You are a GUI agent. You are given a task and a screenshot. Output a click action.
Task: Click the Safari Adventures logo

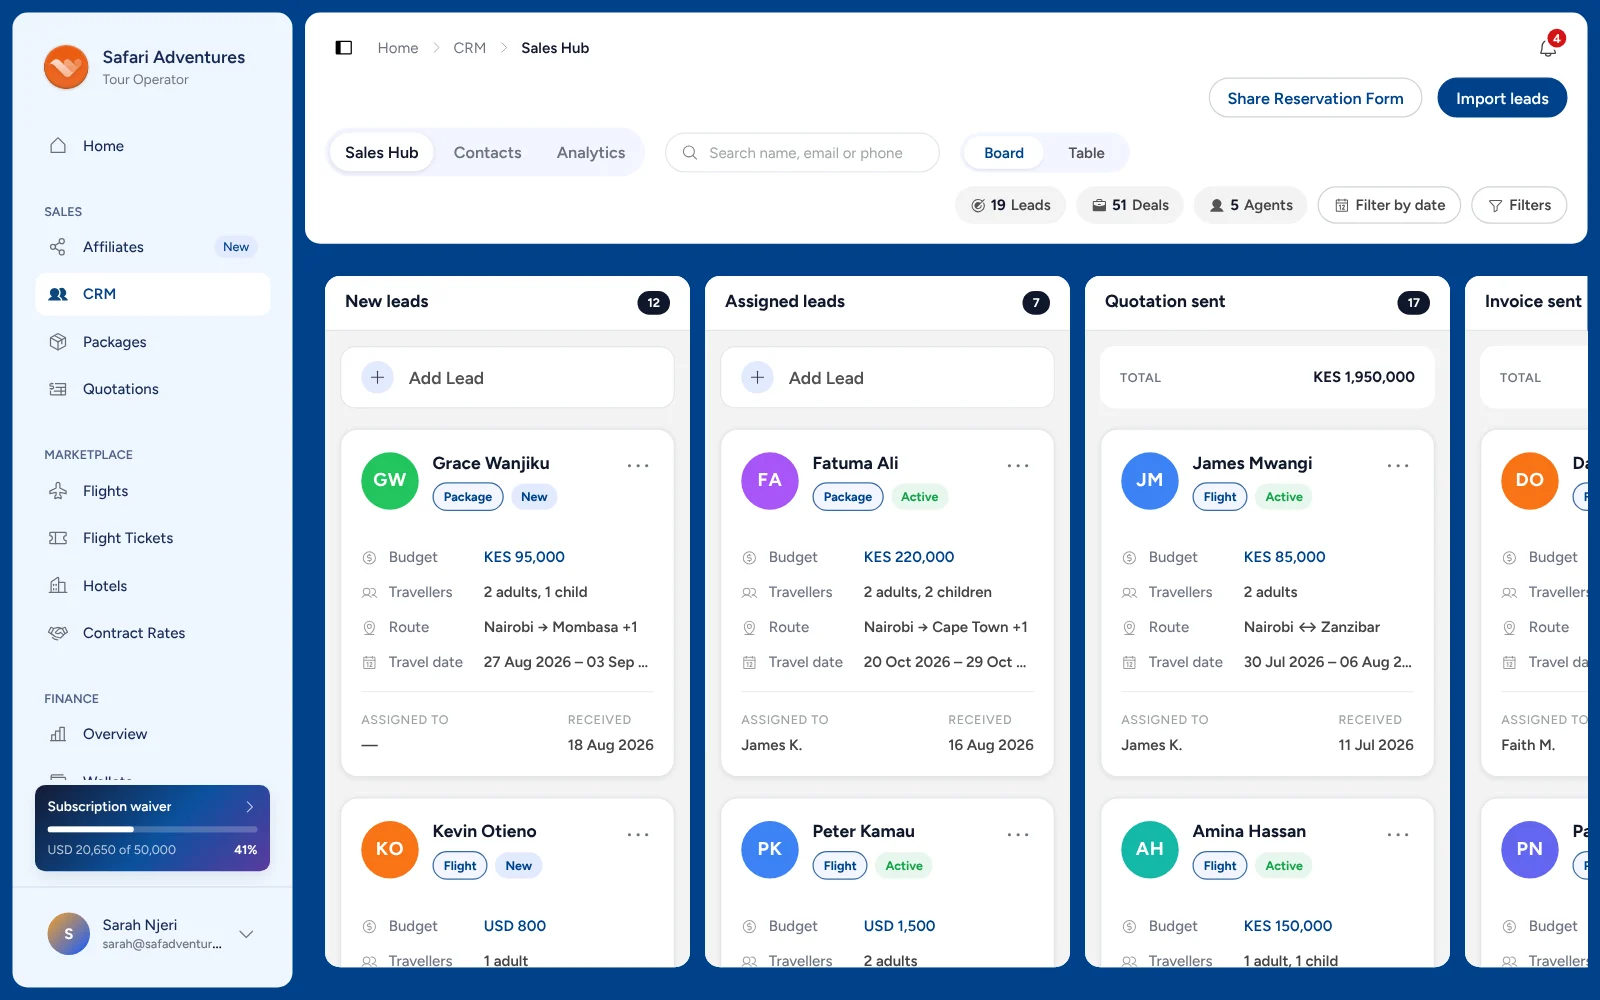tap(66, 67)
